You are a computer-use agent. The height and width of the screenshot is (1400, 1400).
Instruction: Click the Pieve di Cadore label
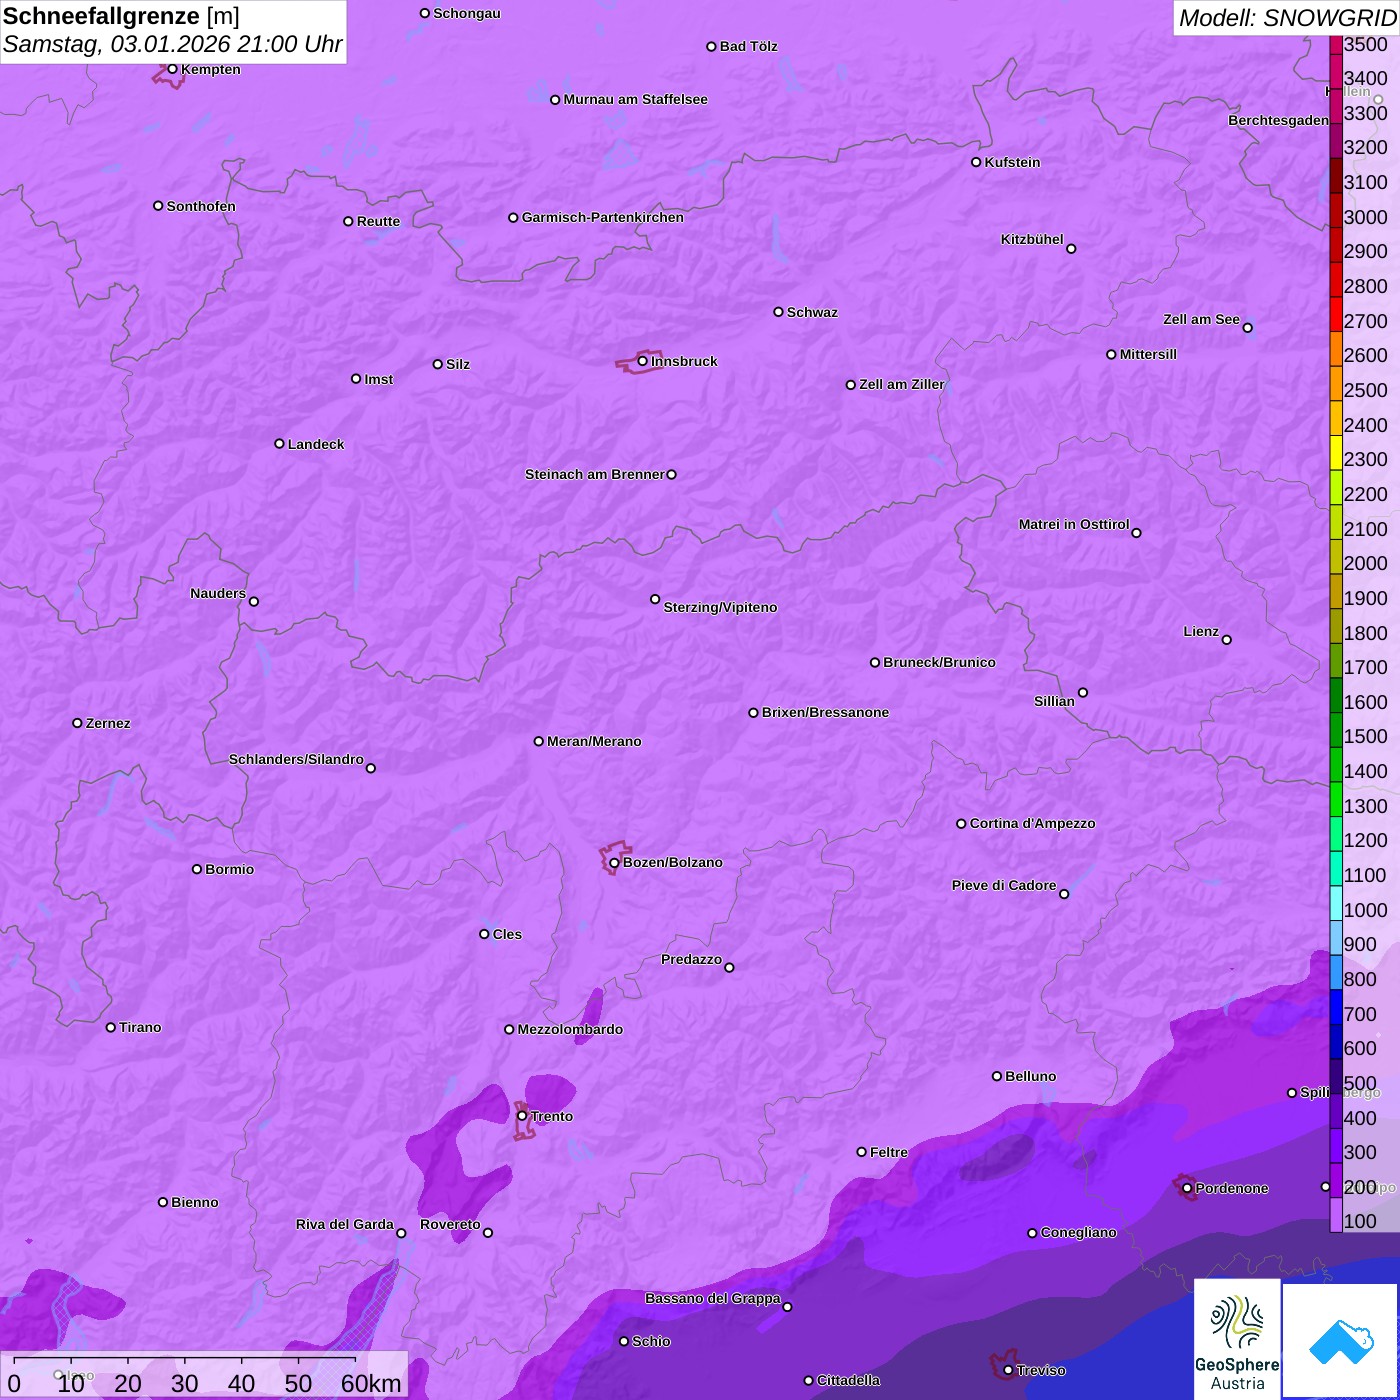1004,885
